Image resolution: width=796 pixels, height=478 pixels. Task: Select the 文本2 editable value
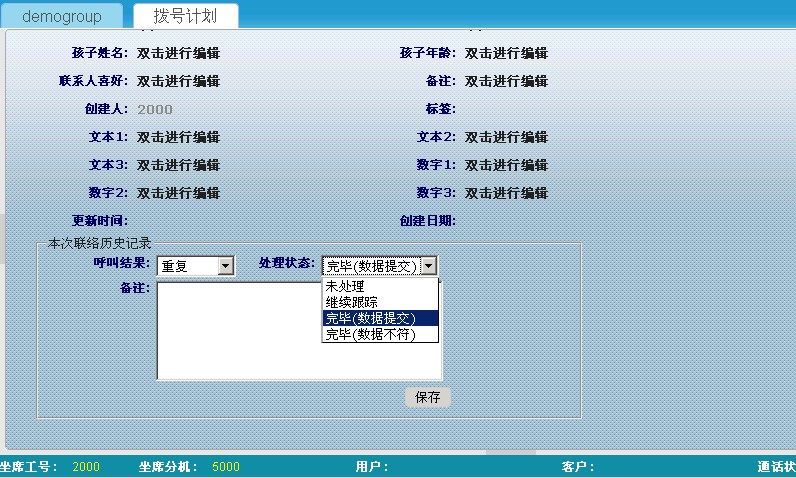(x=506, y=137)
